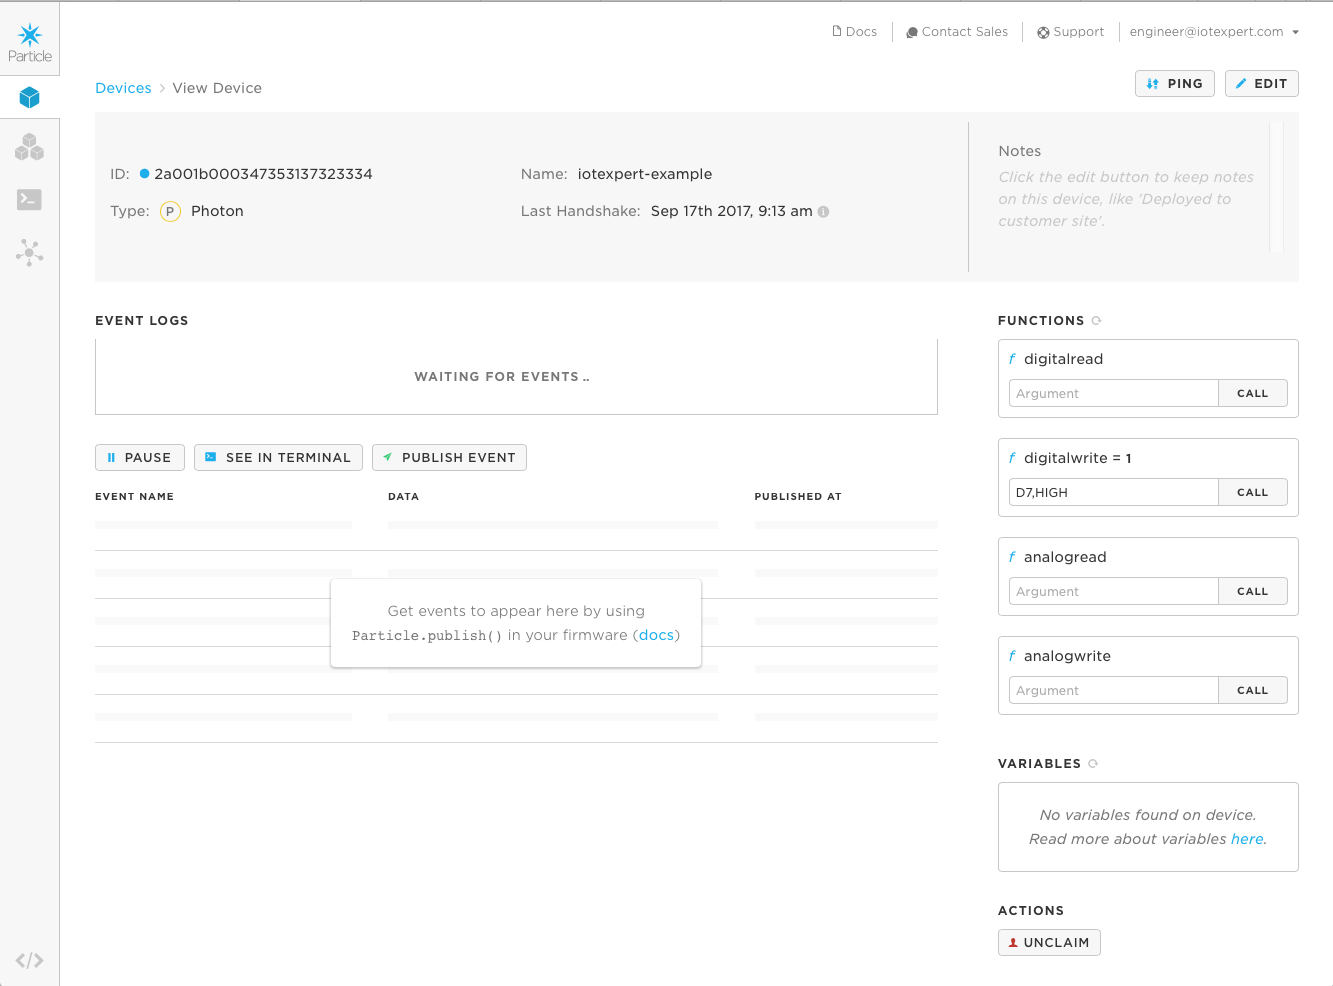Viewport: 1333px width, 986px height.
Task: Click SEE IN TERMINAL button
Action: [278, 458]
